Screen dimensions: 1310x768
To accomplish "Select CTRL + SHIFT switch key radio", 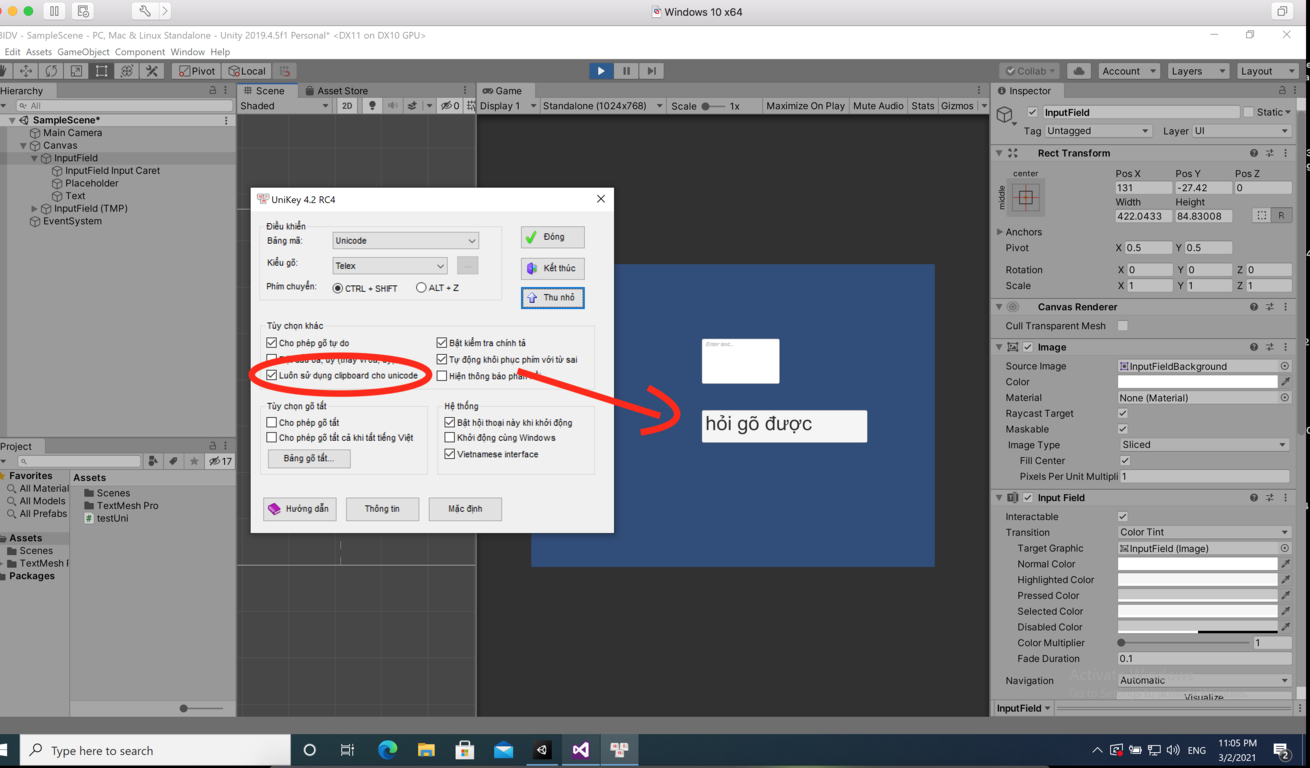I will coord(337,288).
